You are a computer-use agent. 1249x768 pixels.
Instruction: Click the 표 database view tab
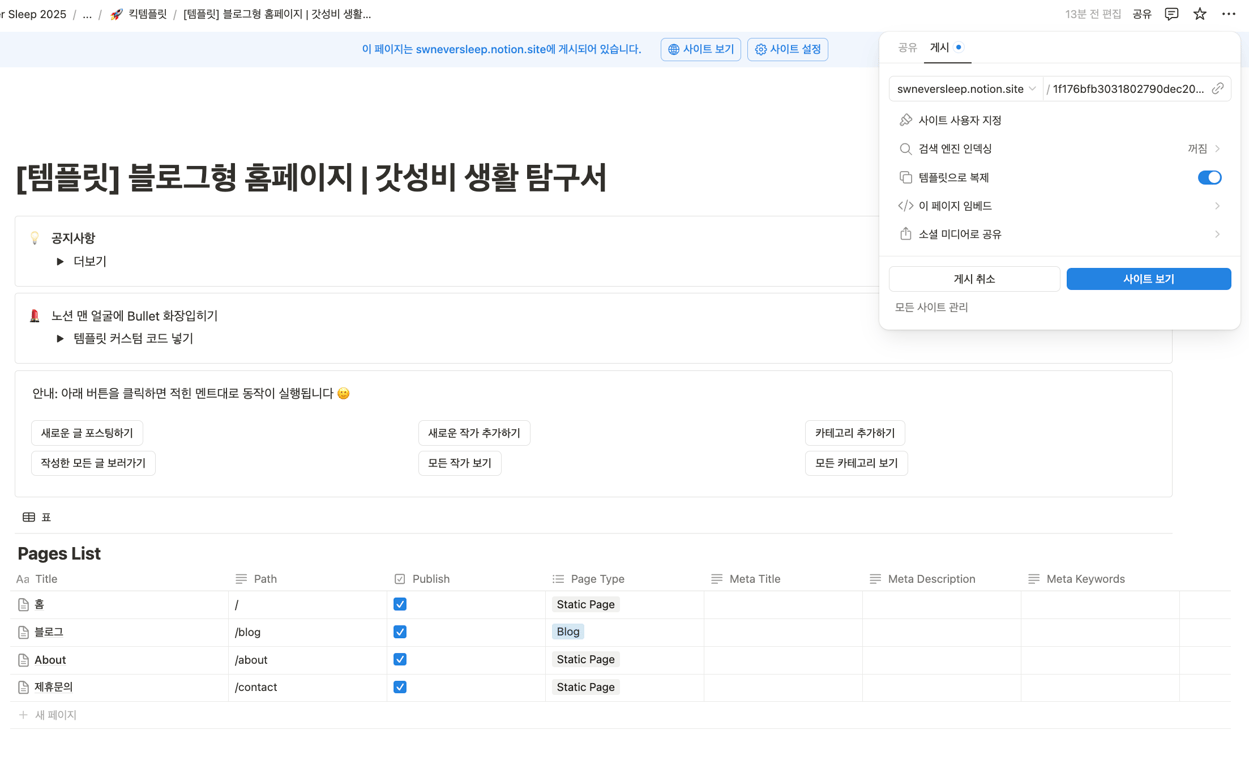[37, 517]
